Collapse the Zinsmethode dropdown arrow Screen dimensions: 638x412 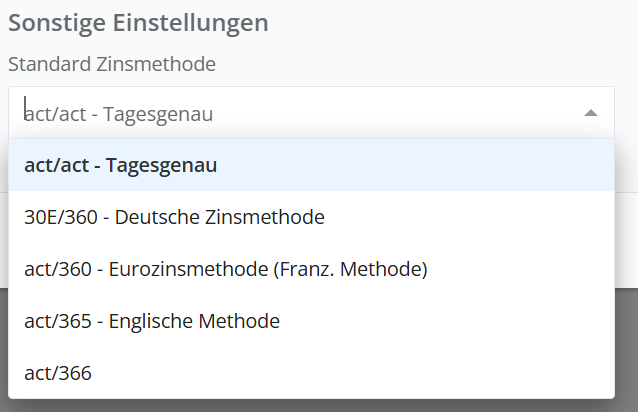pos(591,113)
